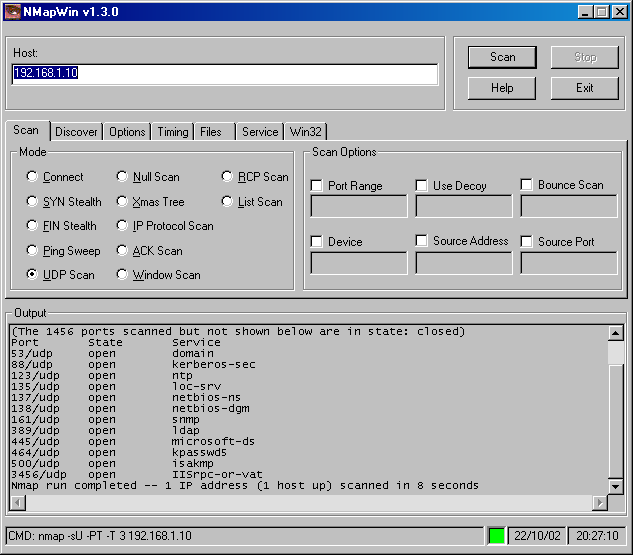Click the output scroll up arrow
The height and width of the screenshot is (555, 633).
(615, 331)
